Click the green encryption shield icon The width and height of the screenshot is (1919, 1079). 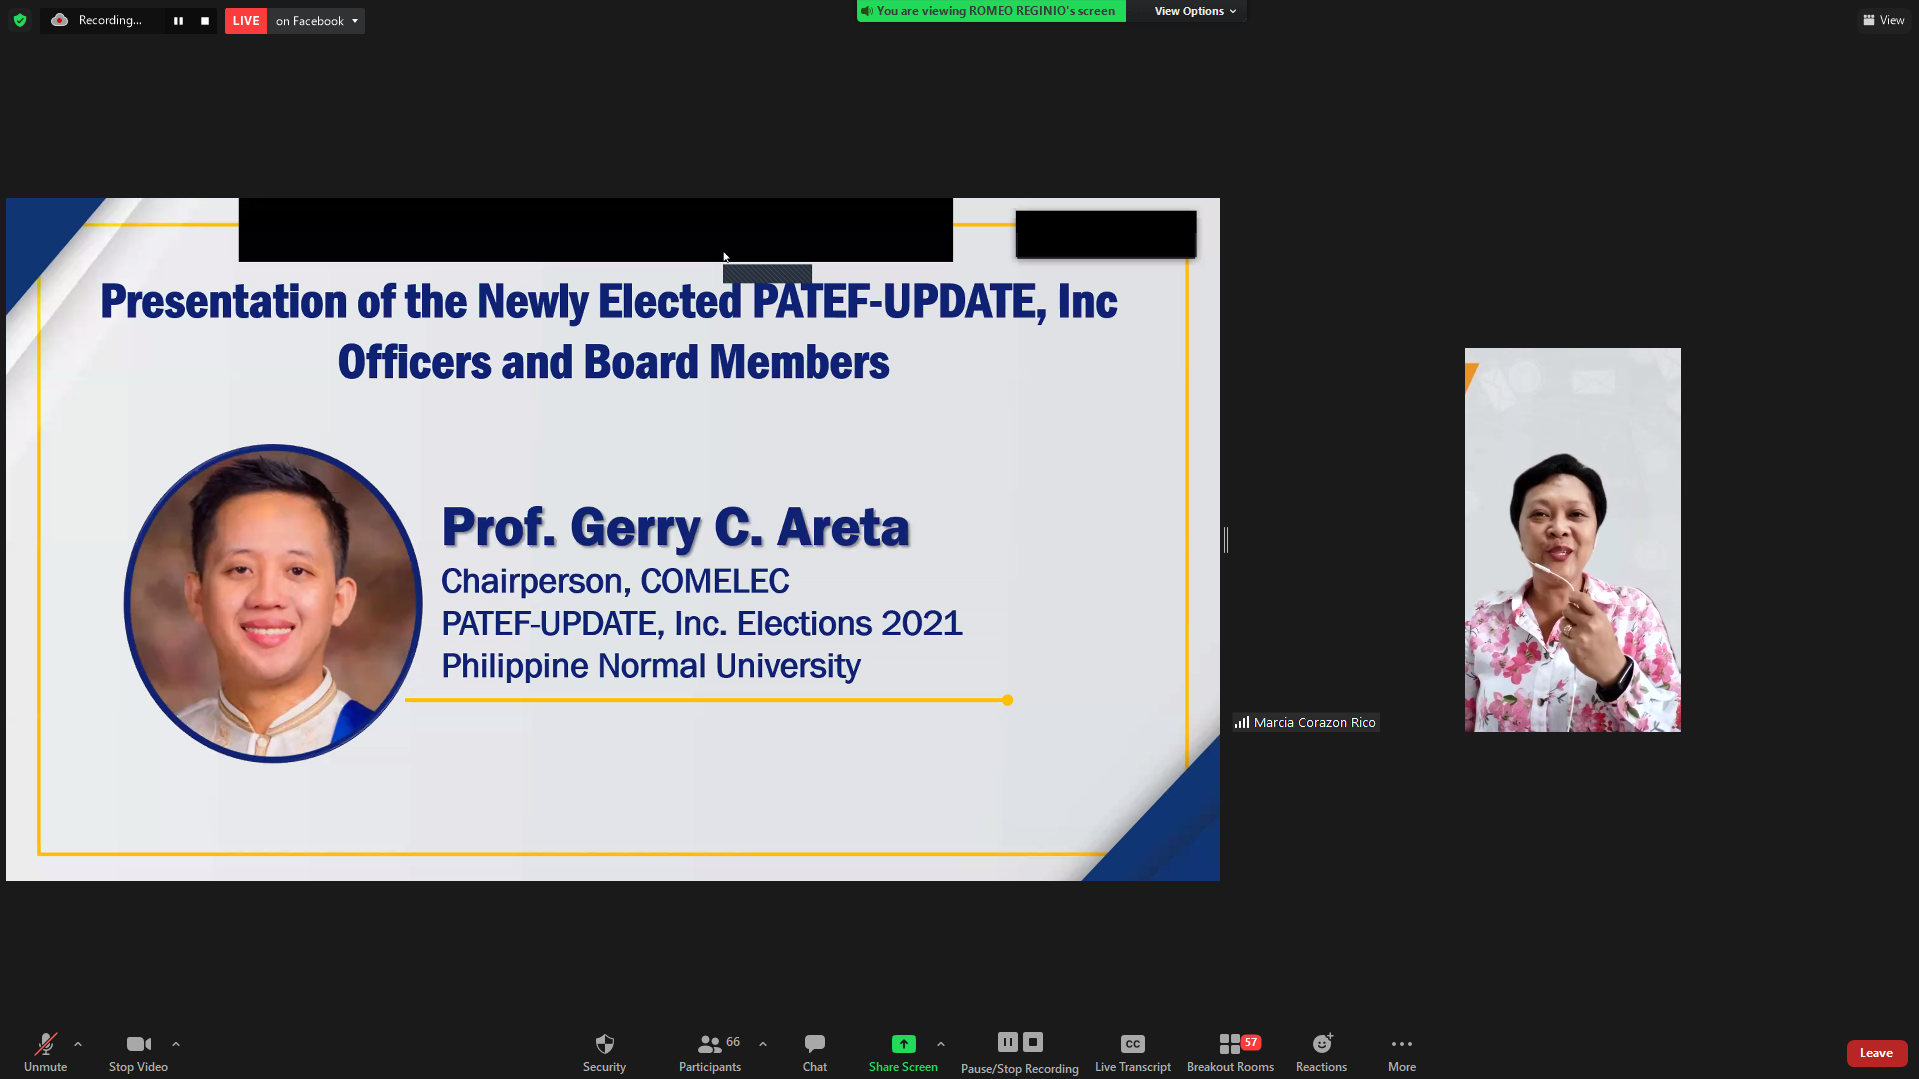pyautogui.click(x=20, y=20)
